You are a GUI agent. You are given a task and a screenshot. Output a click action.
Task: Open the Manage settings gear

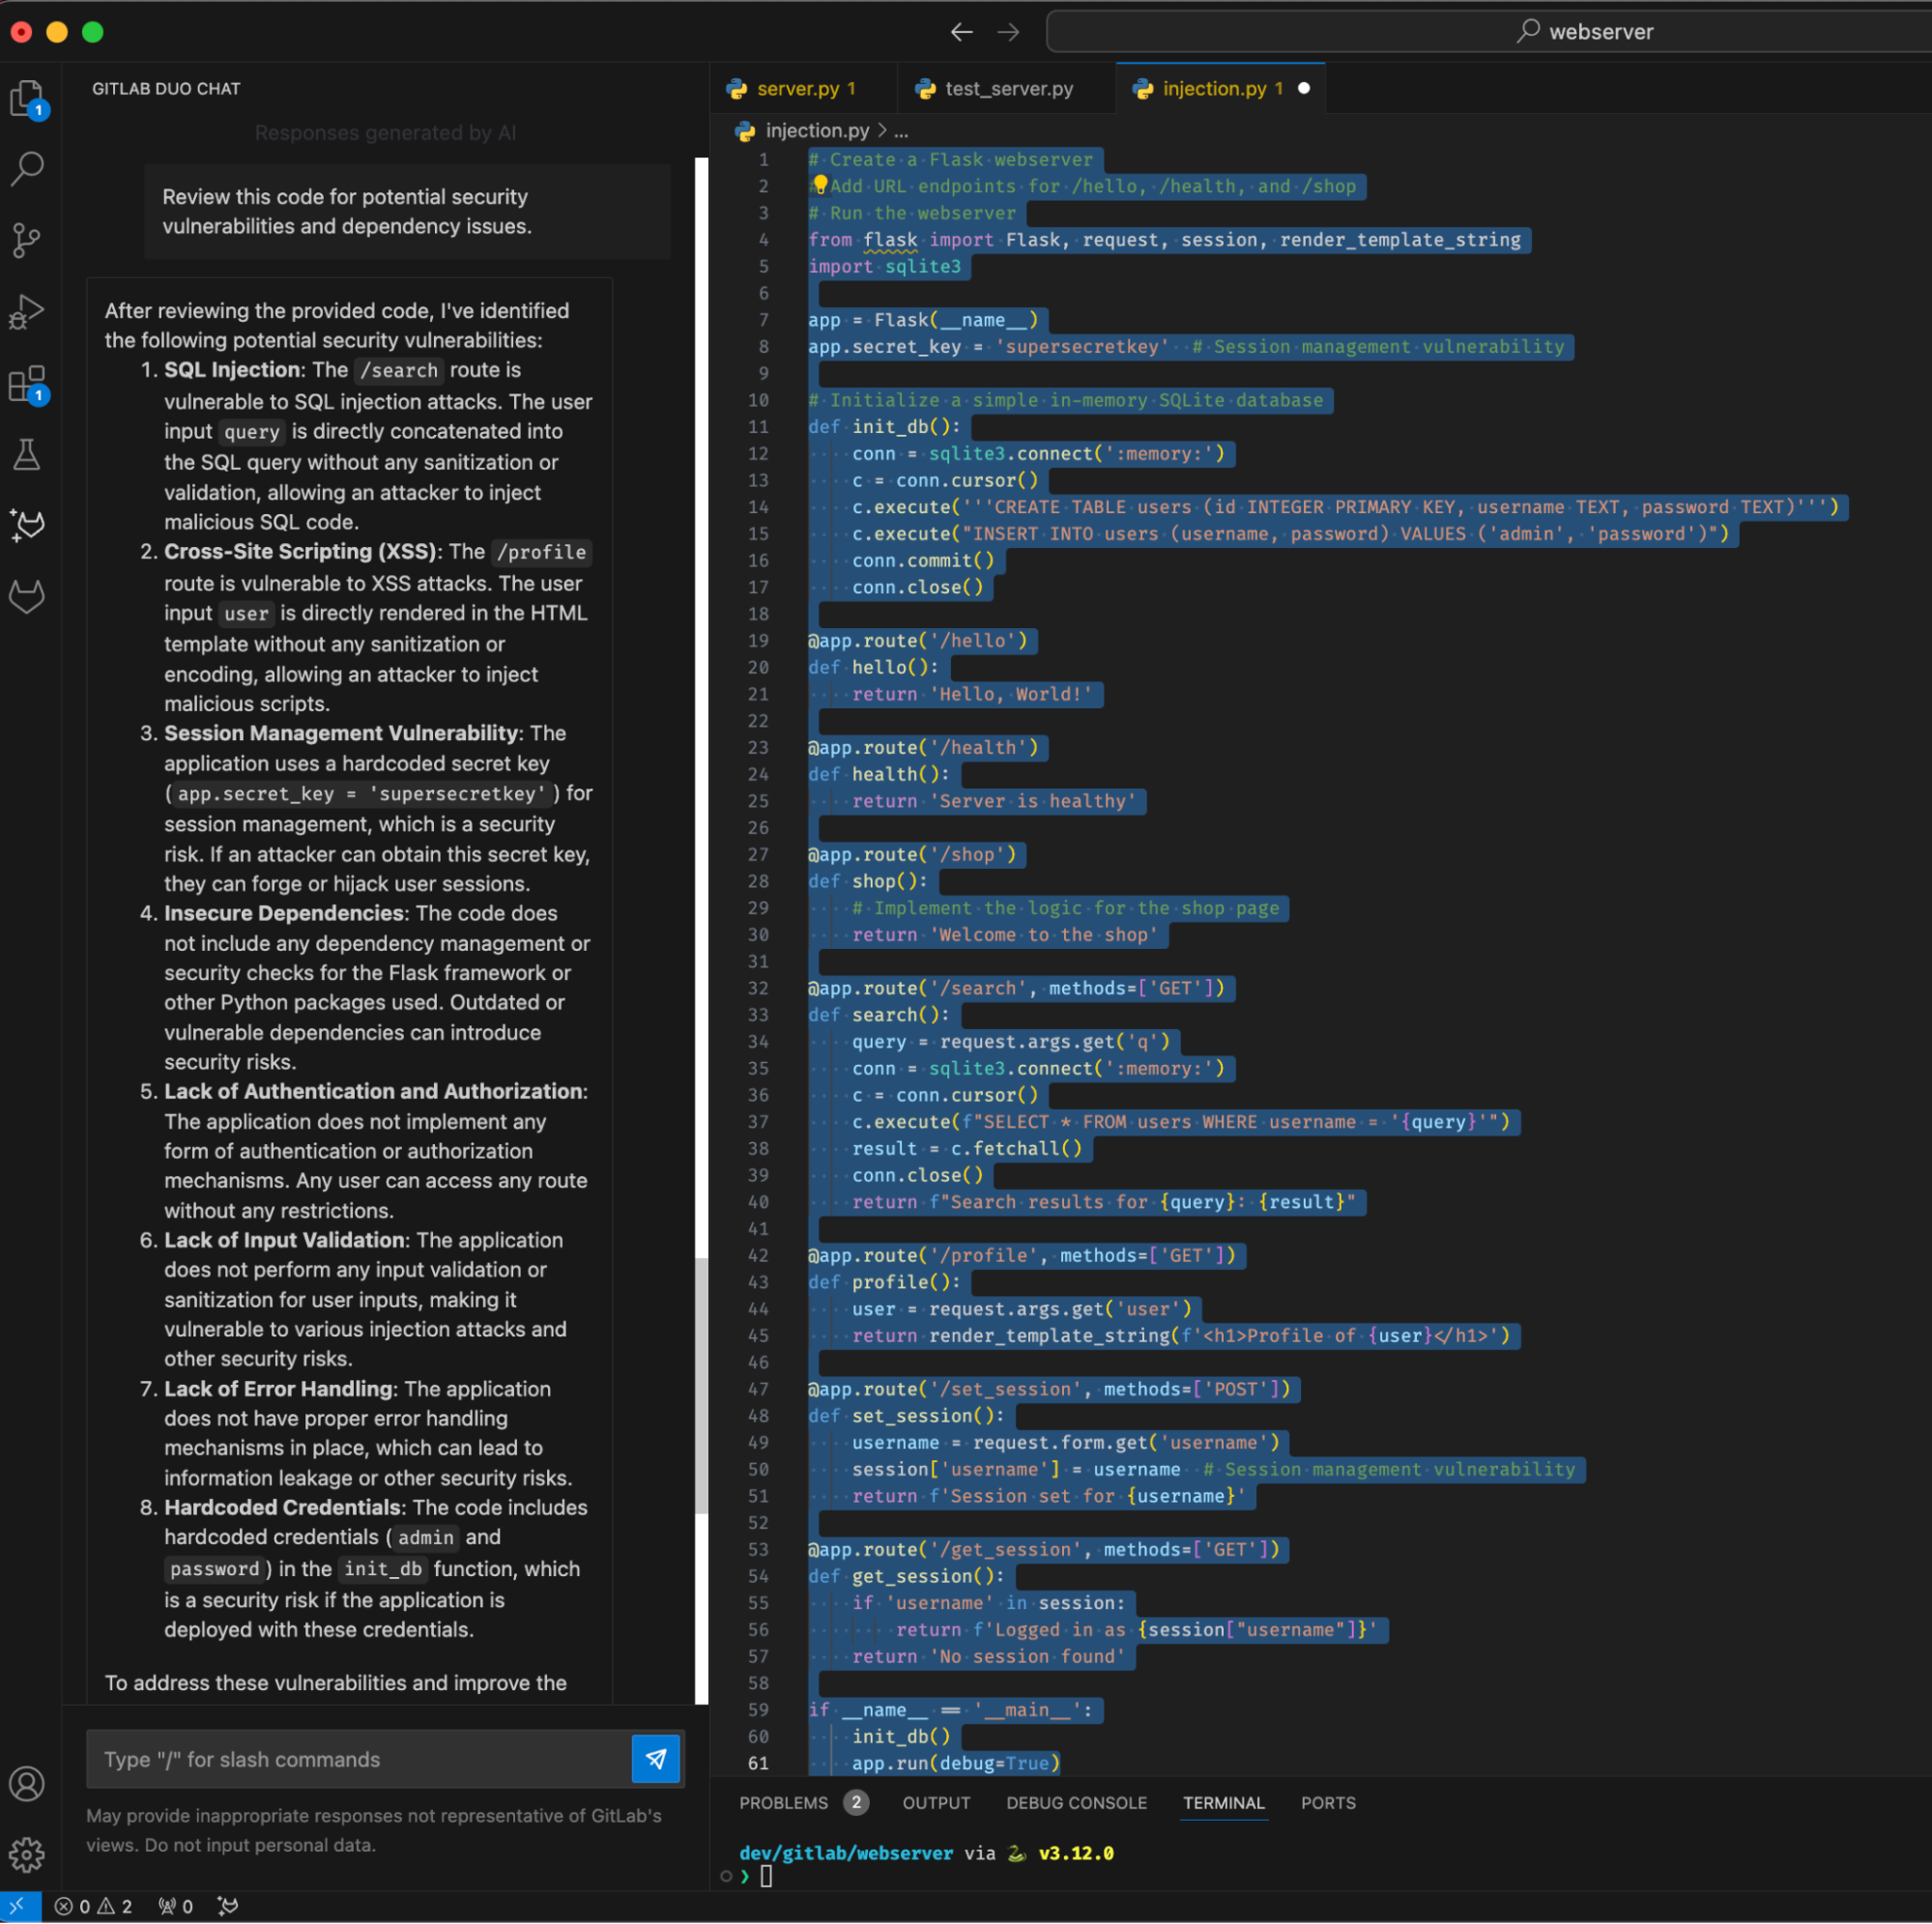27,1855
